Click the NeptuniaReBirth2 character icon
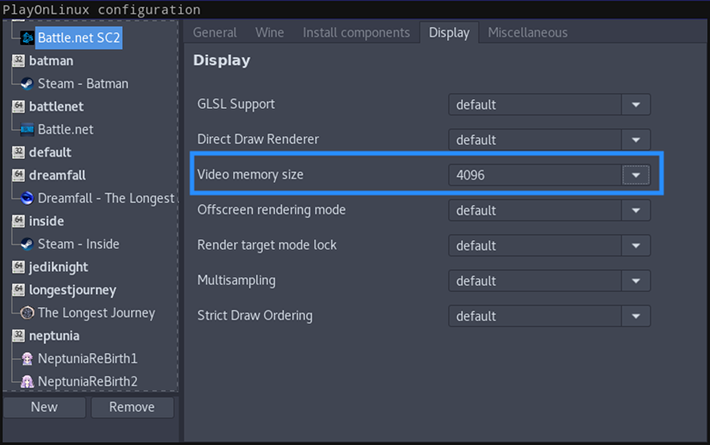Screen dimensions: 710x445 click(27, 381)
